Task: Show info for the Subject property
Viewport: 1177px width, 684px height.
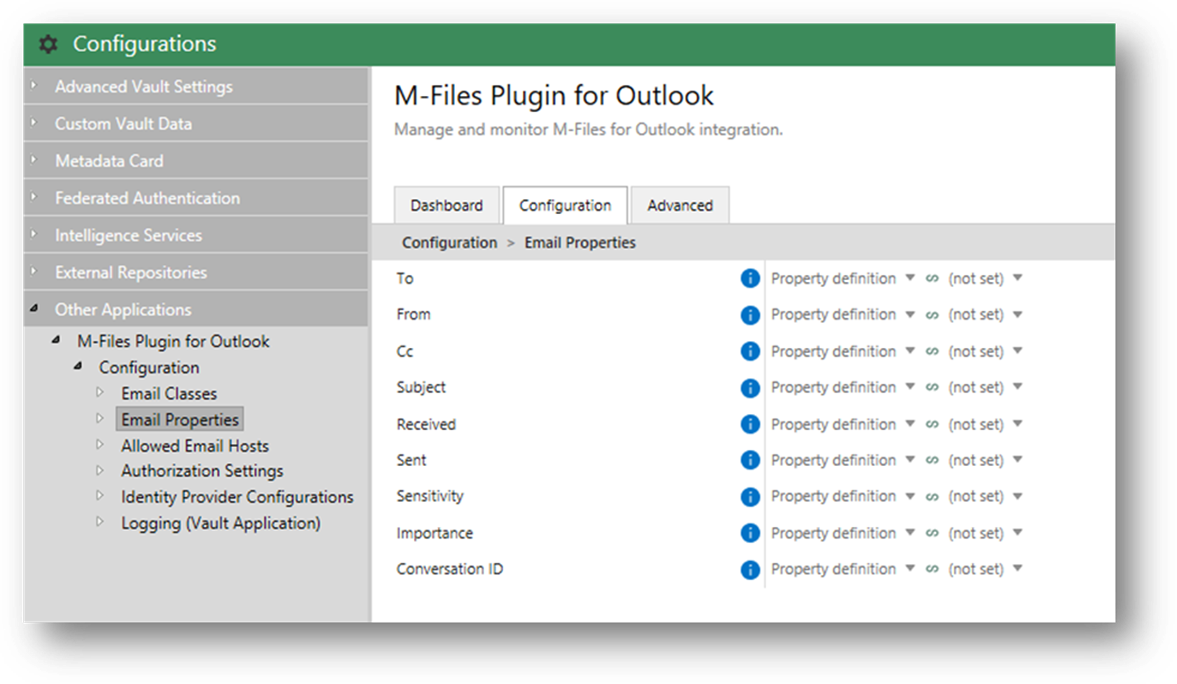Action: (750, 387)
